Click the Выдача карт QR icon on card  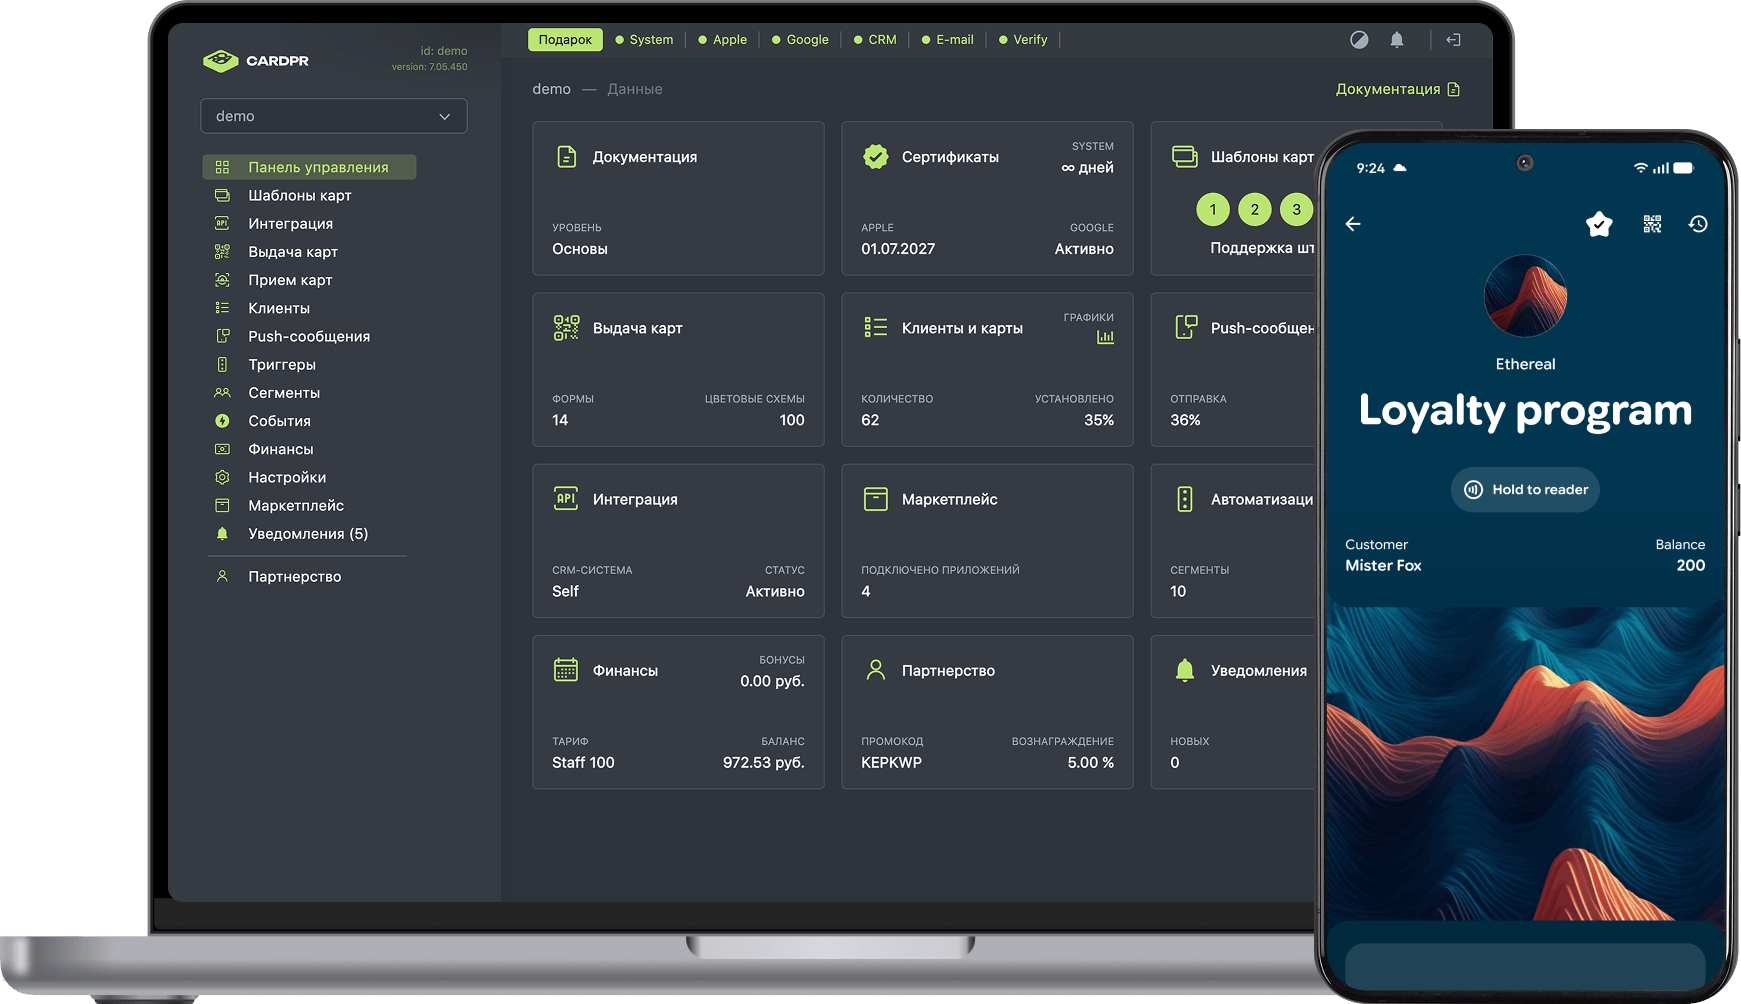pos(567,328)
